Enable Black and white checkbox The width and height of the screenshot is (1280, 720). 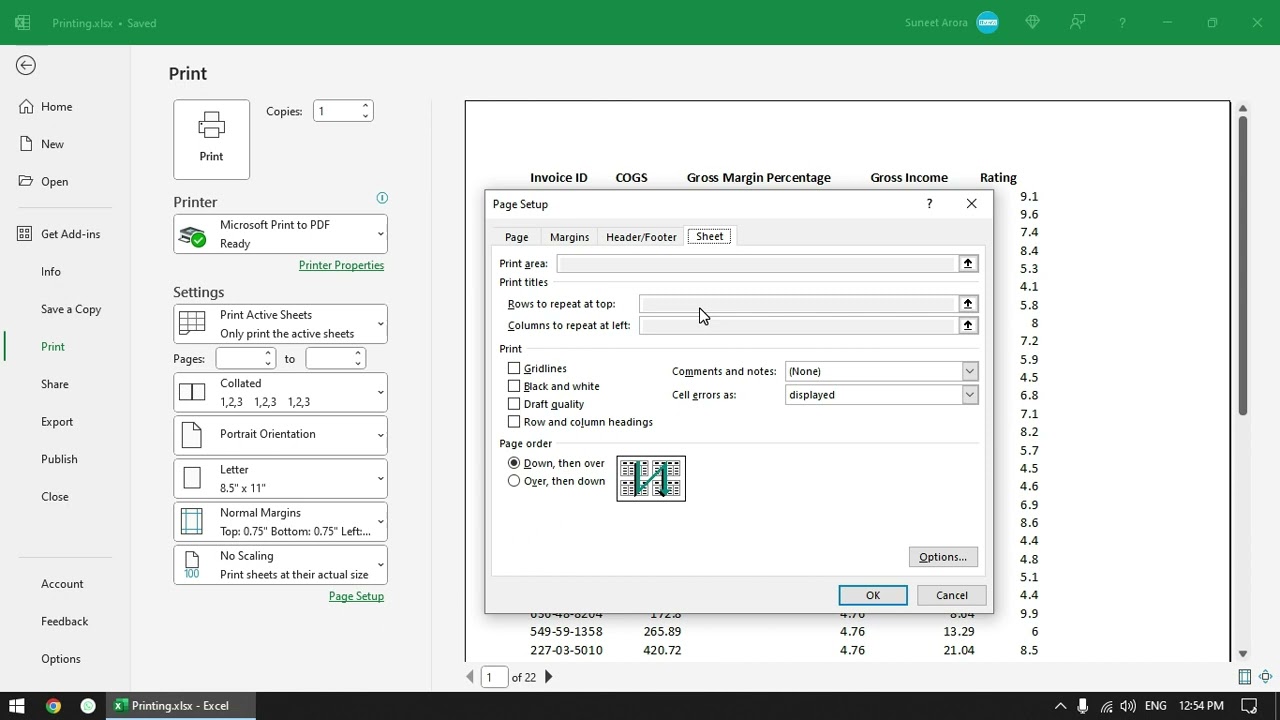coord(514,386)
